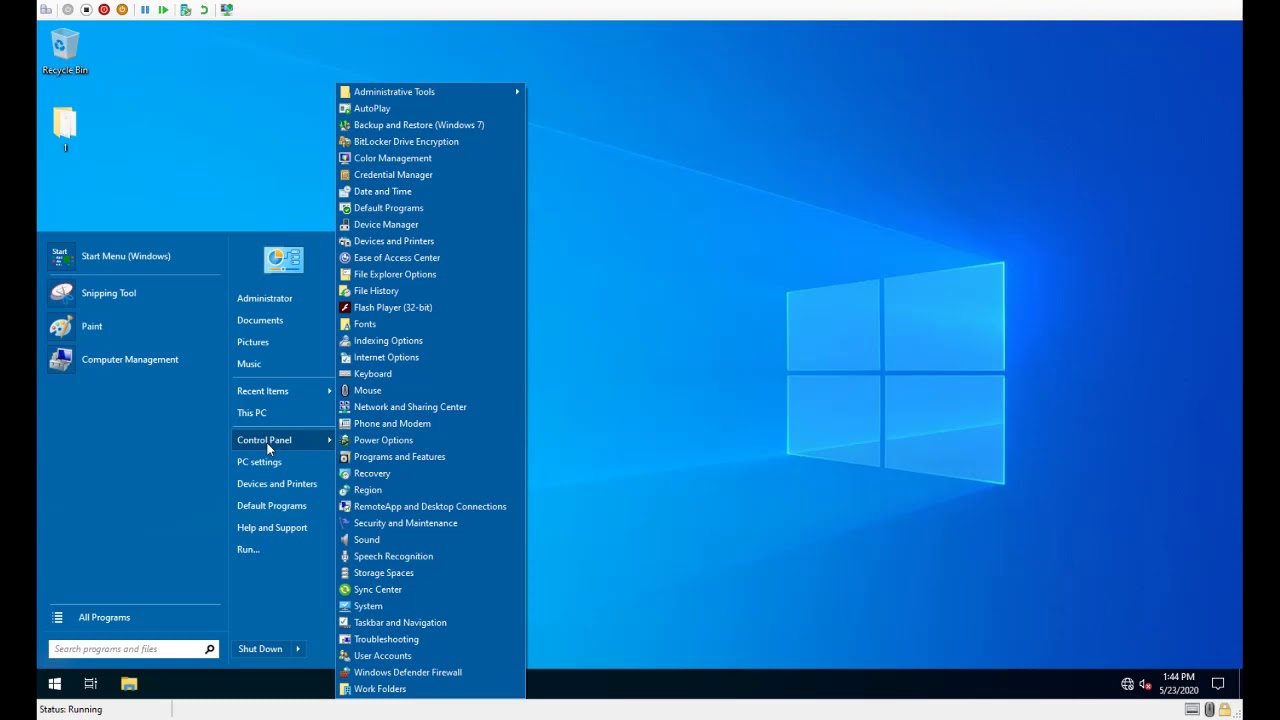Open AutoPlay from Control Panel list
This screenshot has height=720, width=1280.
tap(430, 108)
